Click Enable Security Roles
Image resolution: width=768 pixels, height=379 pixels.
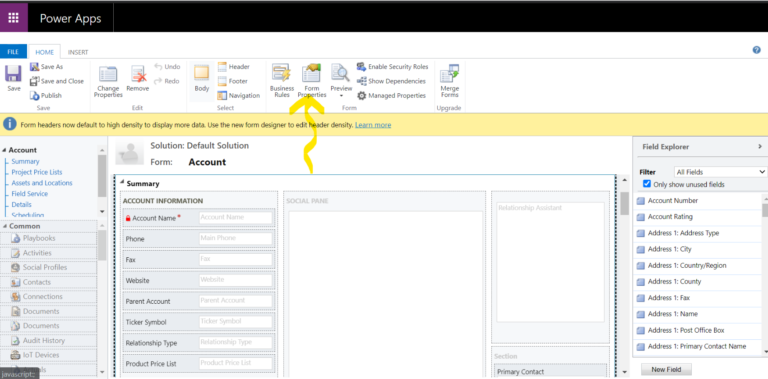392,67
